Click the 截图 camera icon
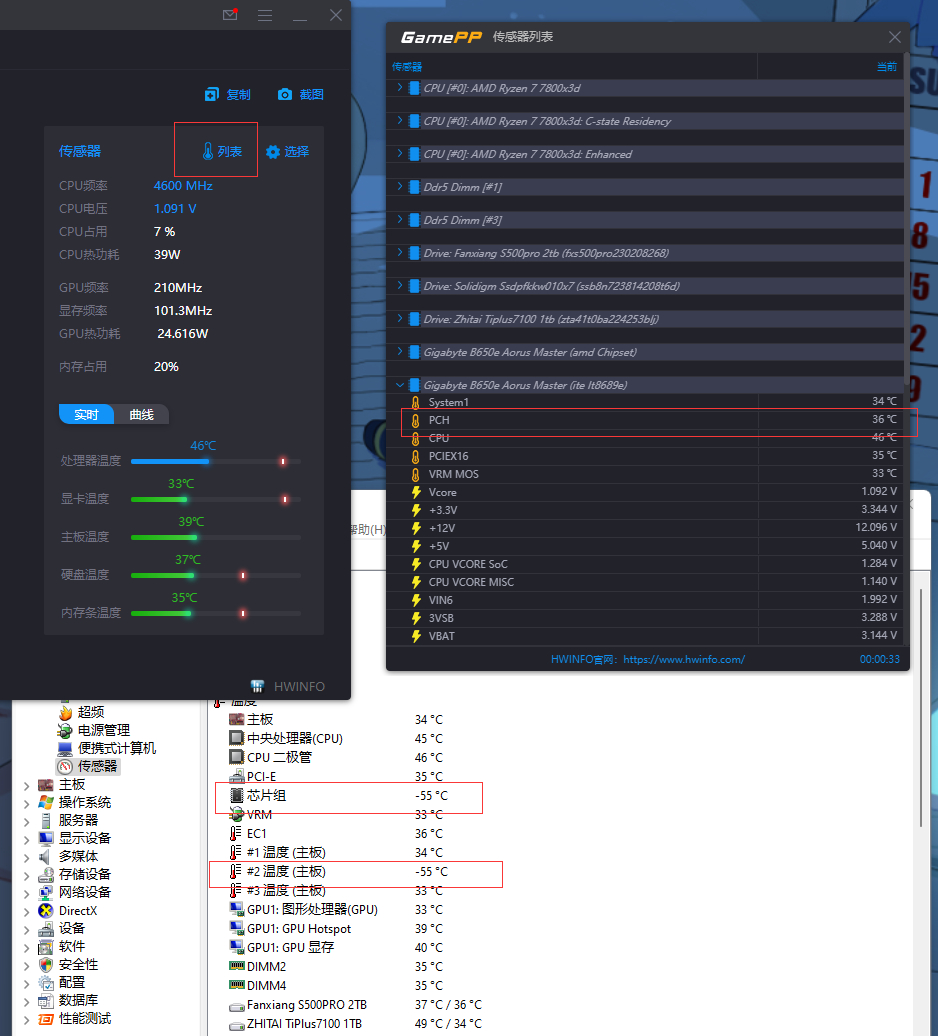938x1036 pixels. click(285, 94)
